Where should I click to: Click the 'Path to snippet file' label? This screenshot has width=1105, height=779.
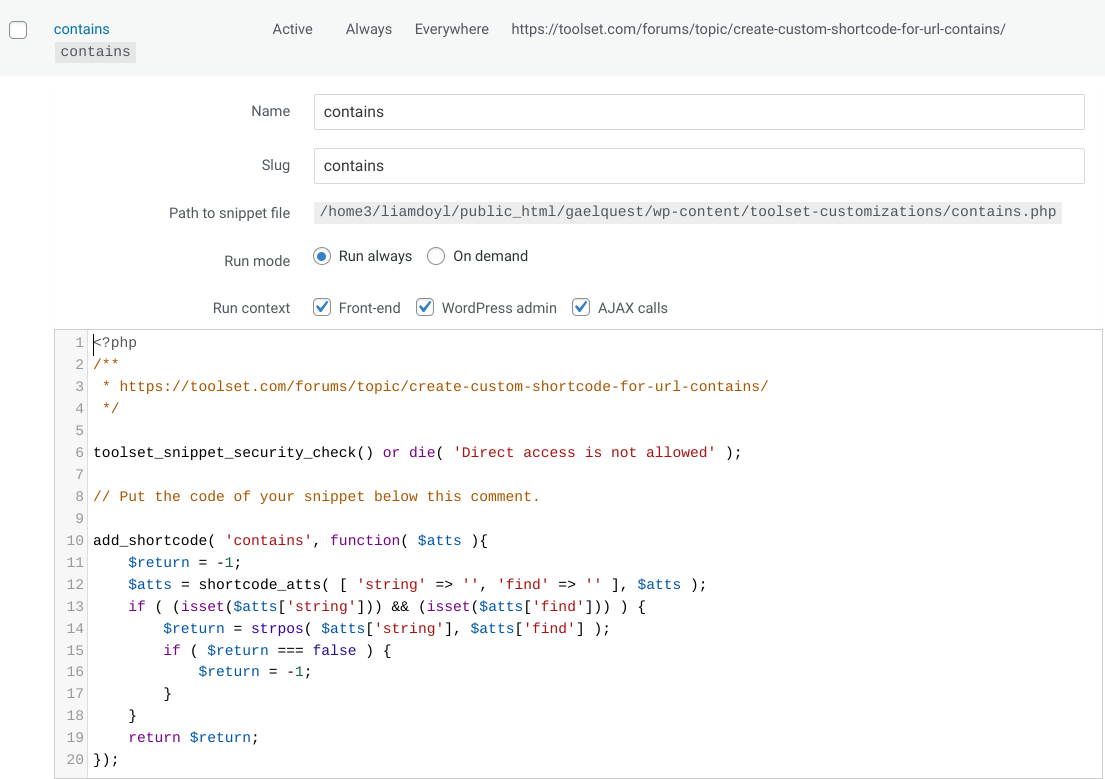click(x=230, y=213)
